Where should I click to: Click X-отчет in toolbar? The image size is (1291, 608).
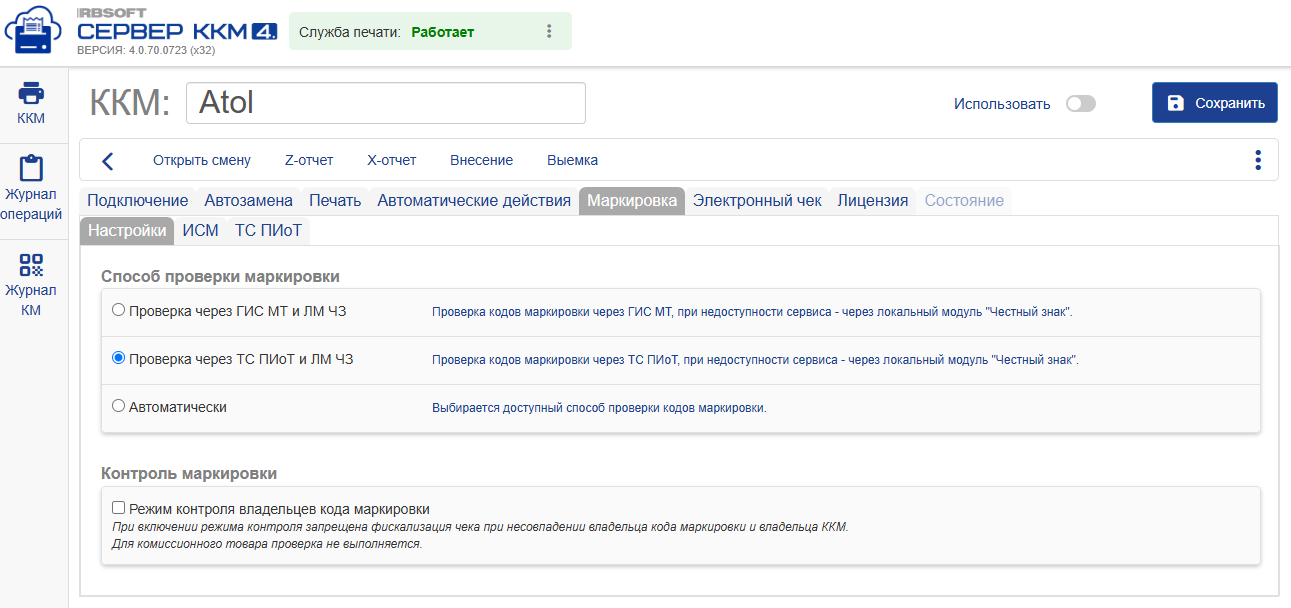(x=392, y=160)
